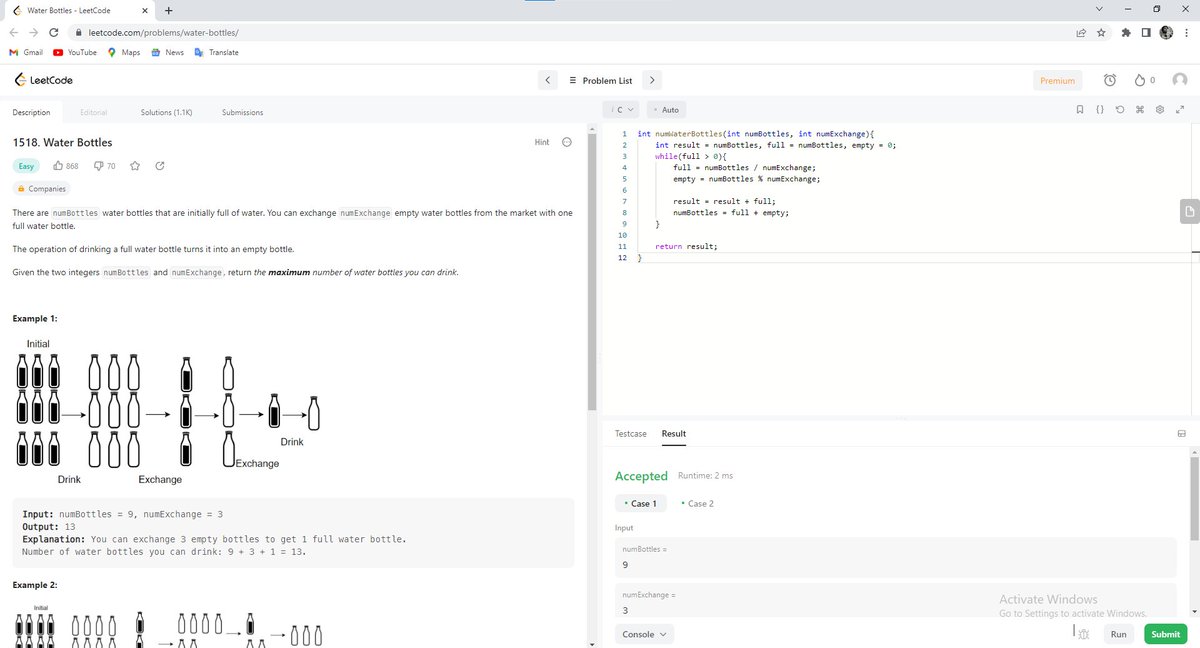
Task: Show the Hint
Action: [x=541, y=142]
